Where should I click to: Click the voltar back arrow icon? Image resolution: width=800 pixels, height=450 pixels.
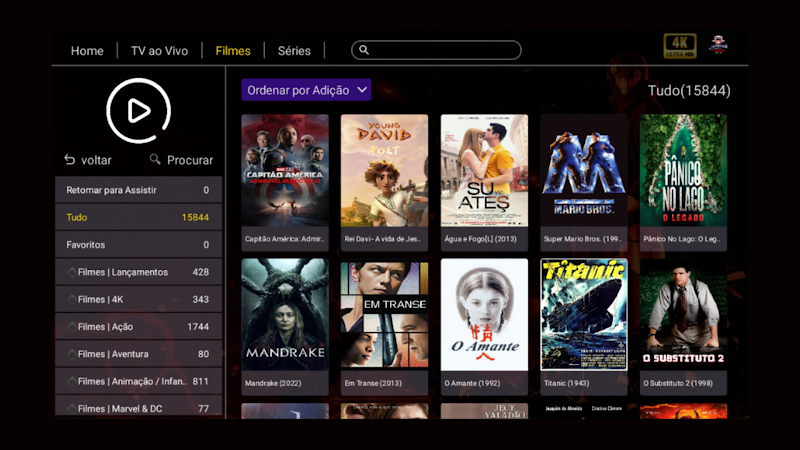point(69,160)
